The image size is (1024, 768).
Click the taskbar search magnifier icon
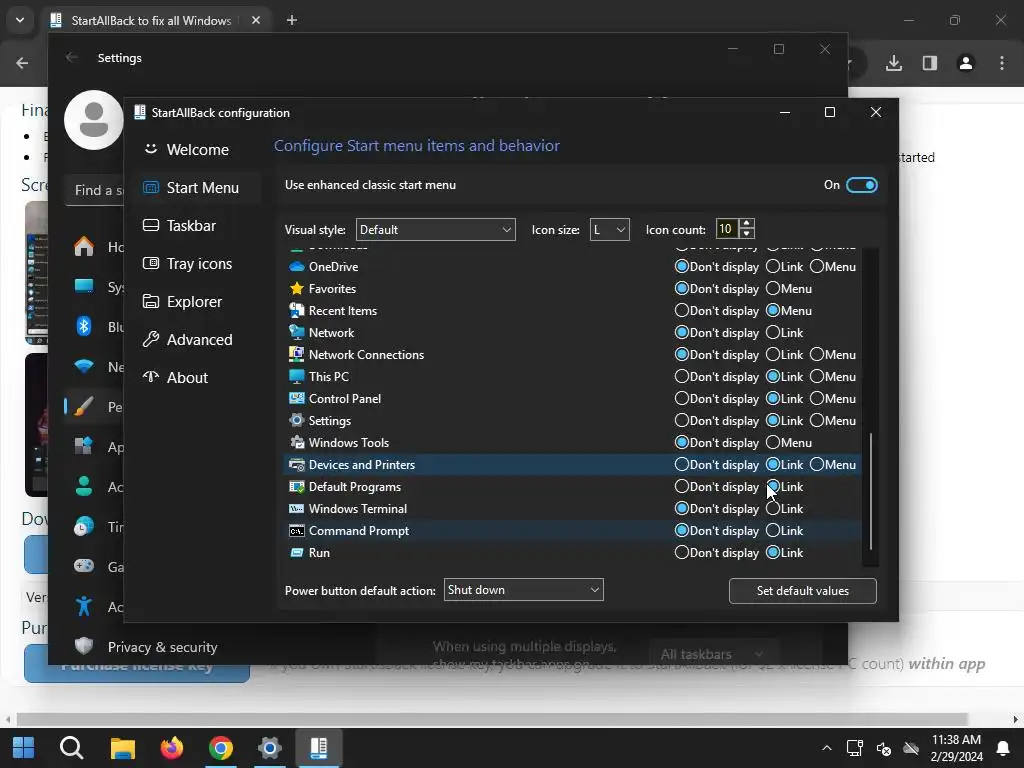tap(72, 748)
